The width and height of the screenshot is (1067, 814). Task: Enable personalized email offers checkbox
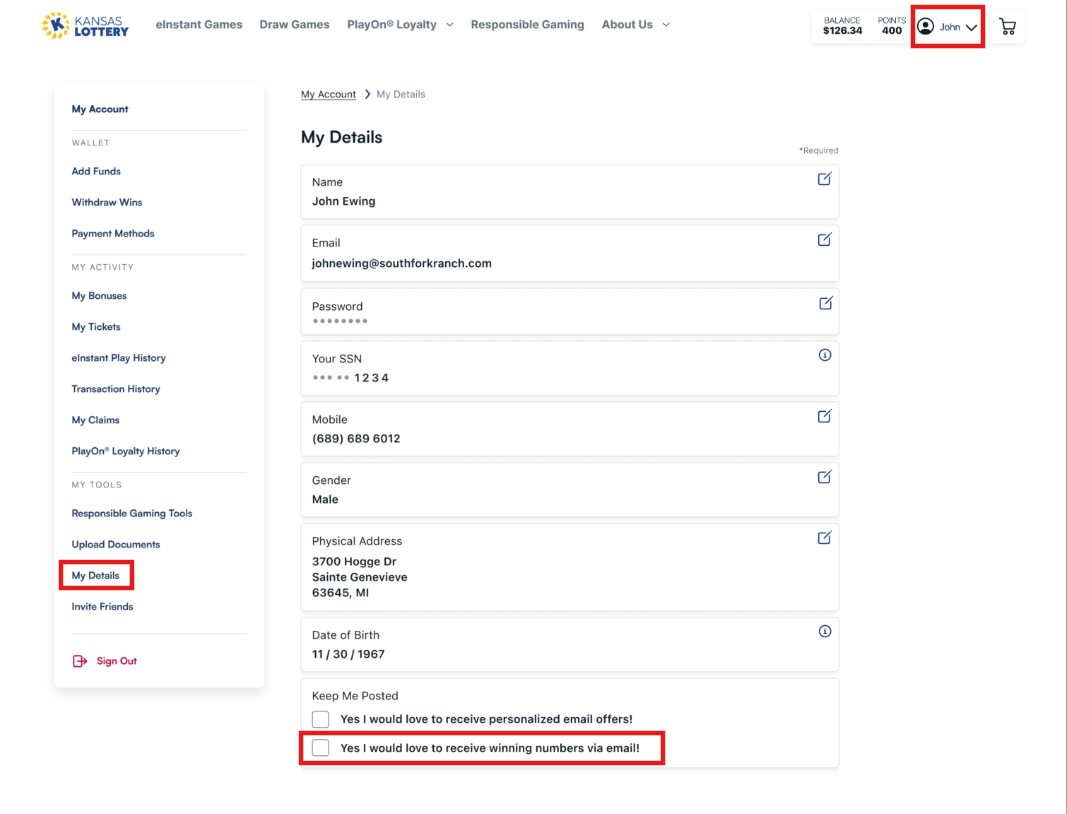[x=321, y=719]
